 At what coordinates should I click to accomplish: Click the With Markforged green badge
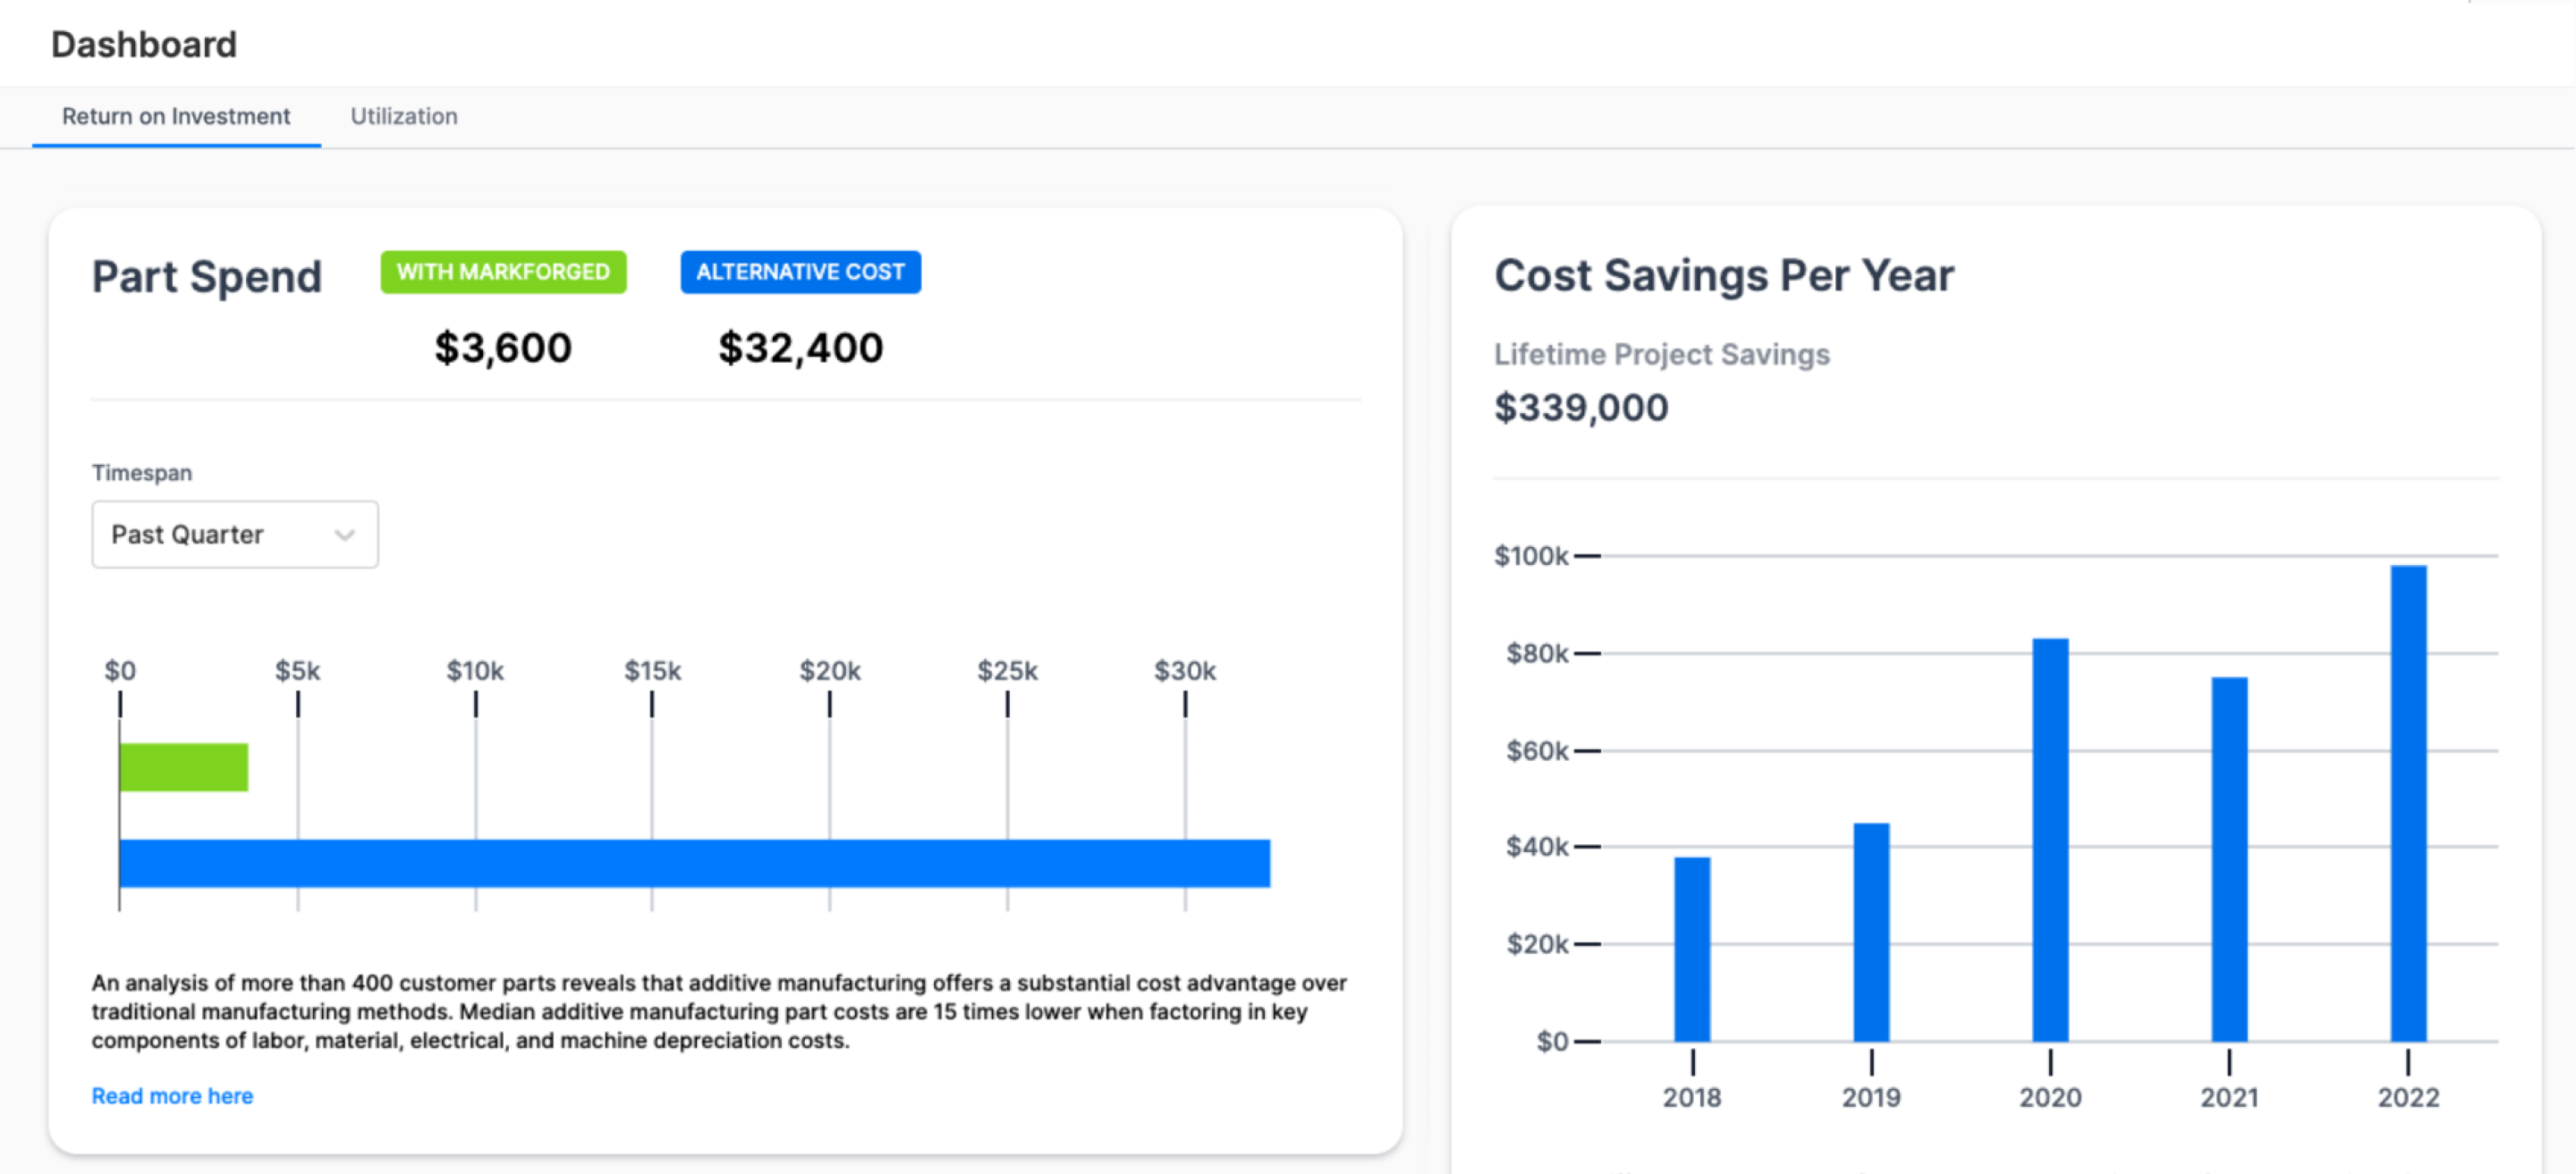502,272
